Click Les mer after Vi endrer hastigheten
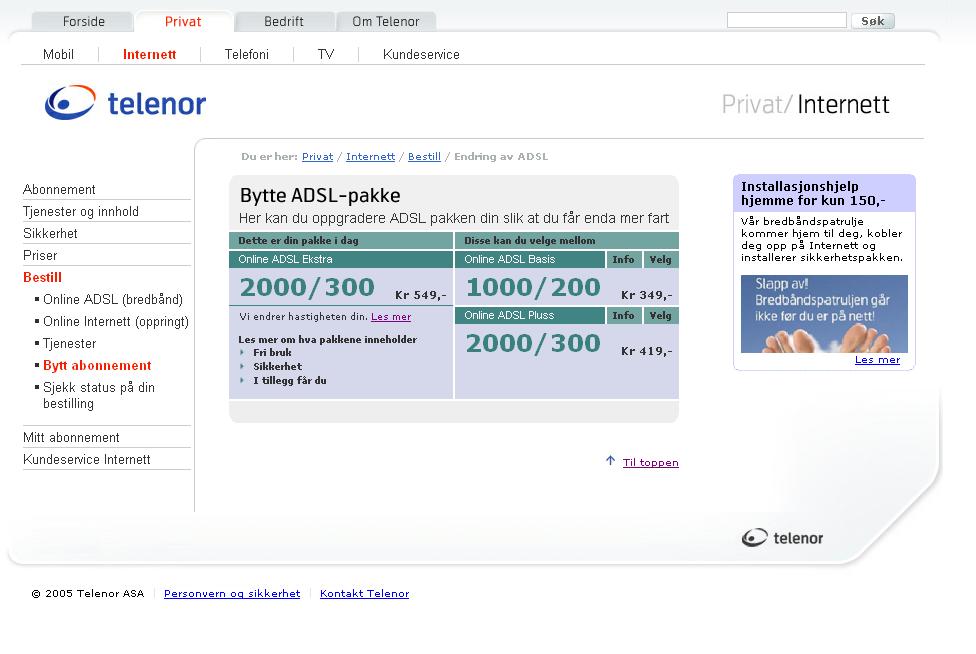The height and width of the screenshot is (654, 976). click(391, 317)
